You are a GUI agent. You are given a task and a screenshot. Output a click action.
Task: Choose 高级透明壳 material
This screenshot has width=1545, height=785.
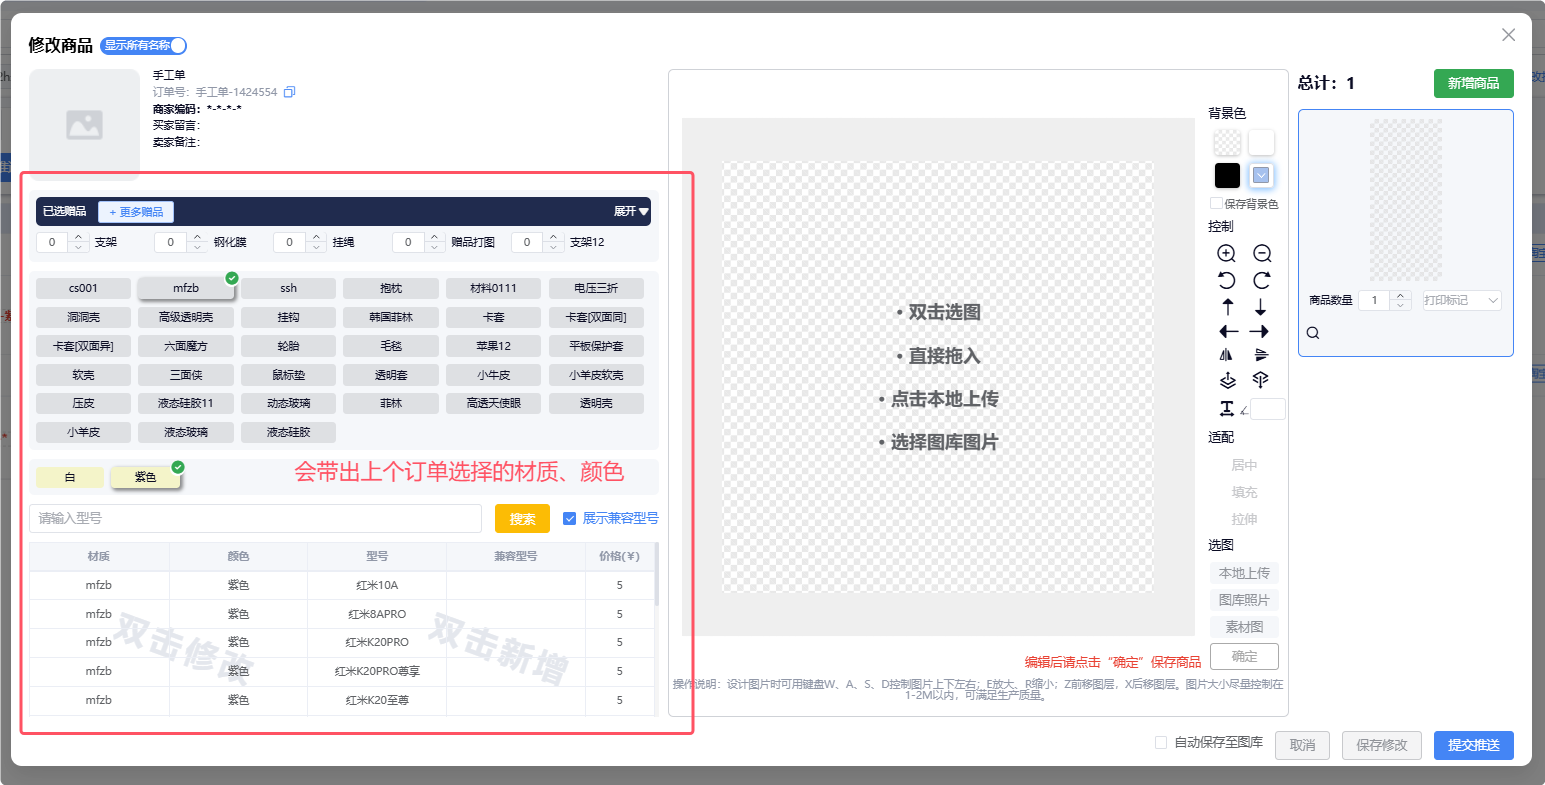(x=186, y=317)
